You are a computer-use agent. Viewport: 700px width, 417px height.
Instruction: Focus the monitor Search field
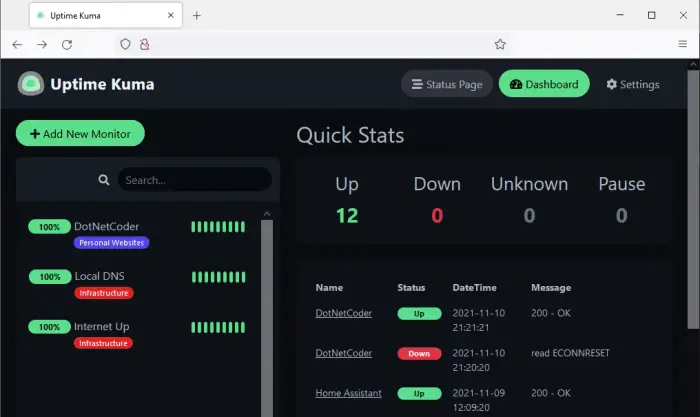(195, 179)
